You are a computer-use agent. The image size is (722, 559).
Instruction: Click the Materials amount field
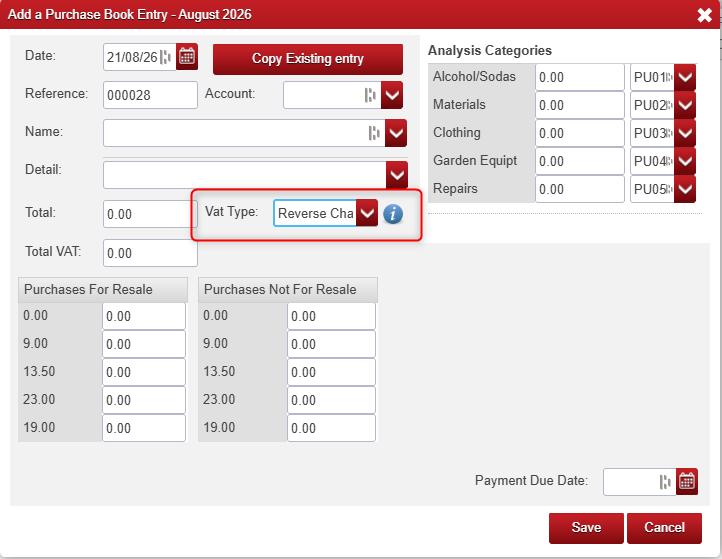point(580,105)
